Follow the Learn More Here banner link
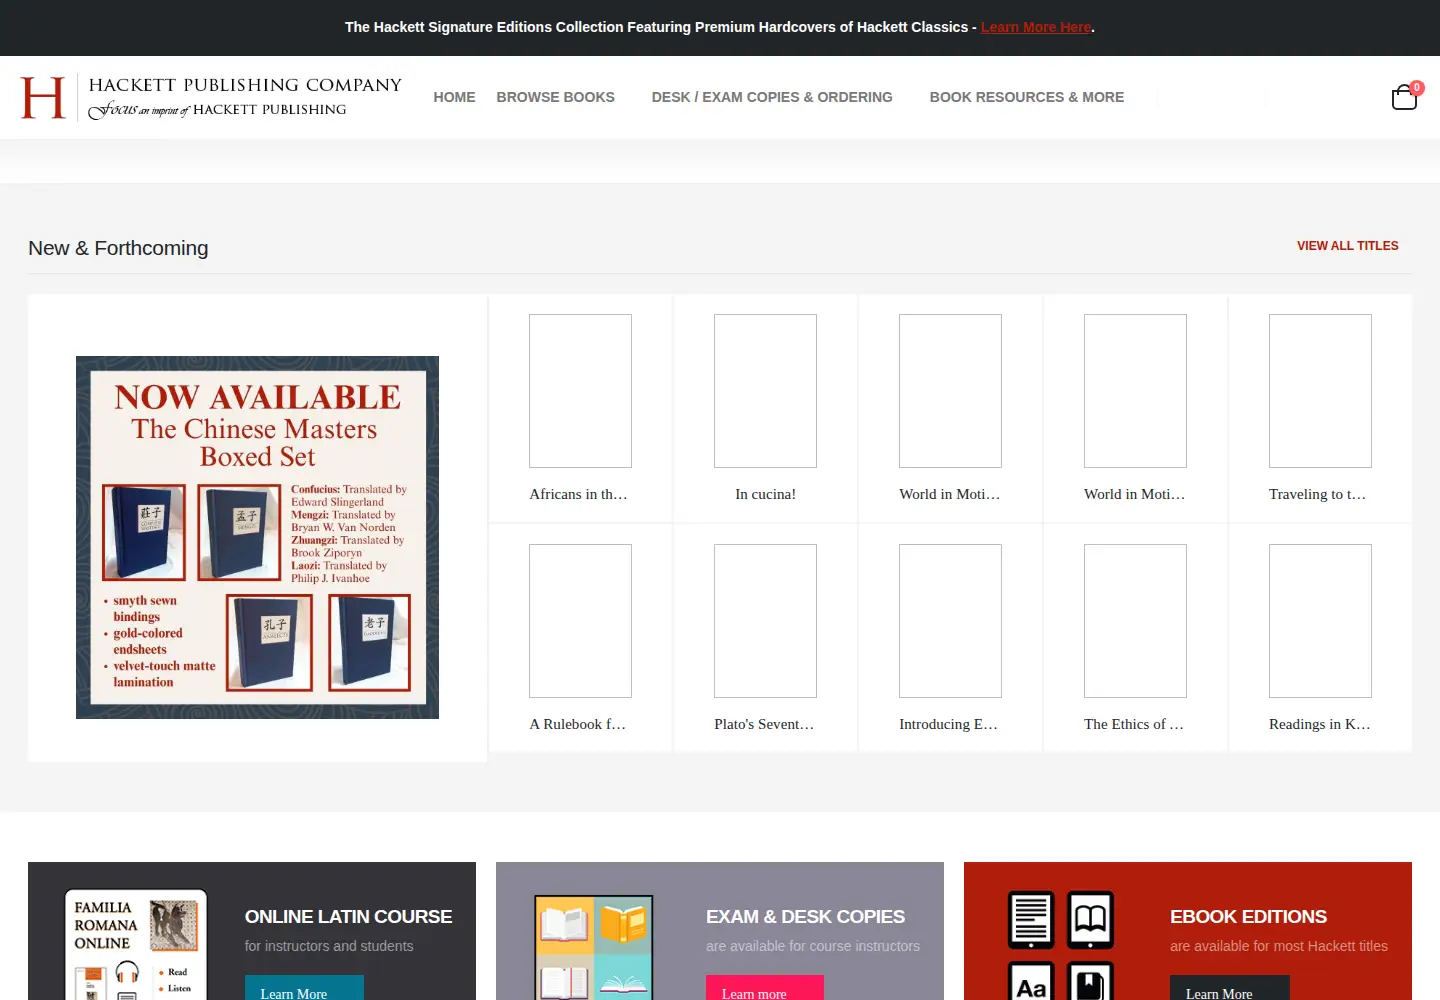 point(1036,27)
